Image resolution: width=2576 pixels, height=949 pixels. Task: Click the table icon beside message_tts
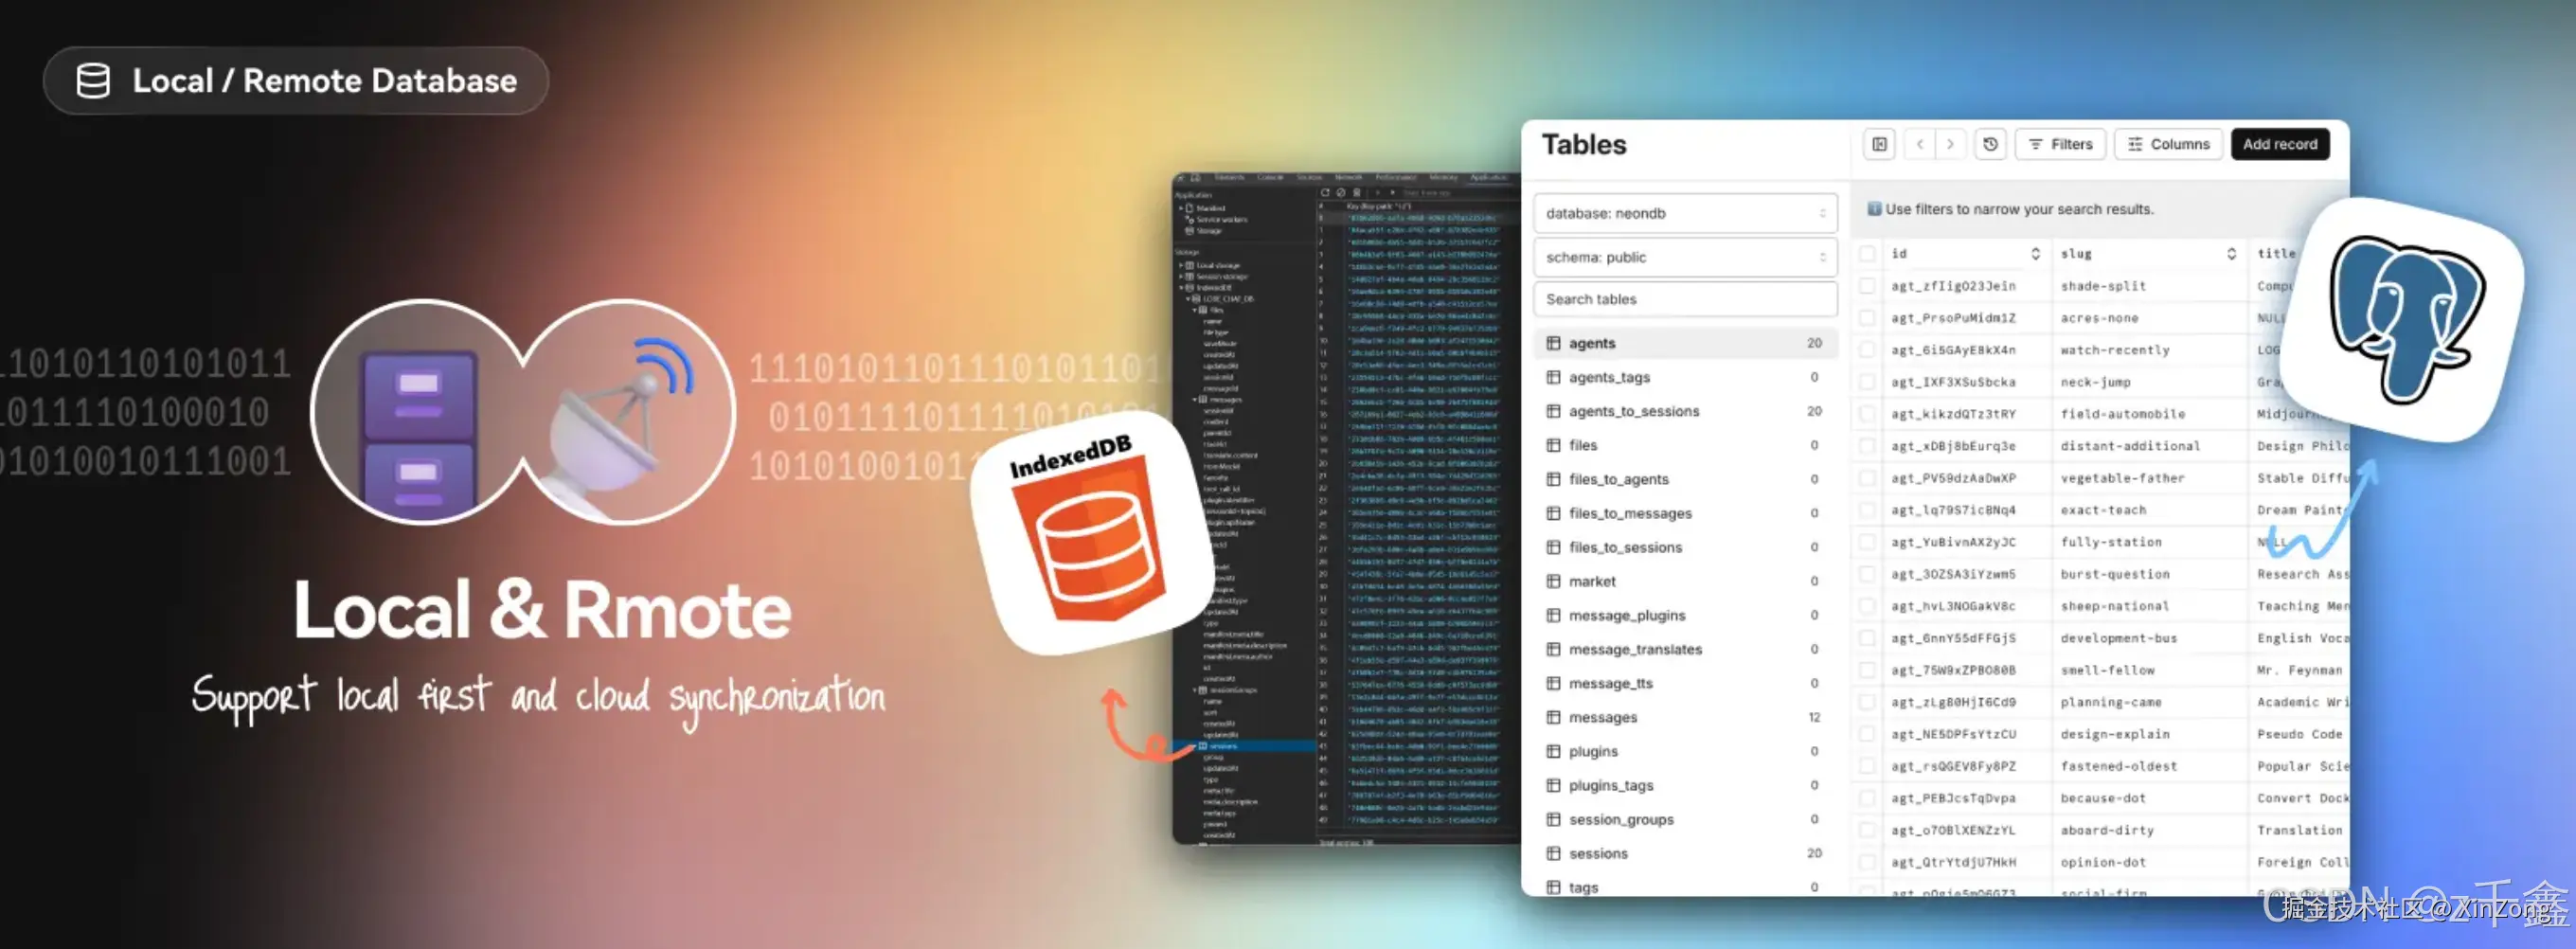click(x=1553, y=683)
